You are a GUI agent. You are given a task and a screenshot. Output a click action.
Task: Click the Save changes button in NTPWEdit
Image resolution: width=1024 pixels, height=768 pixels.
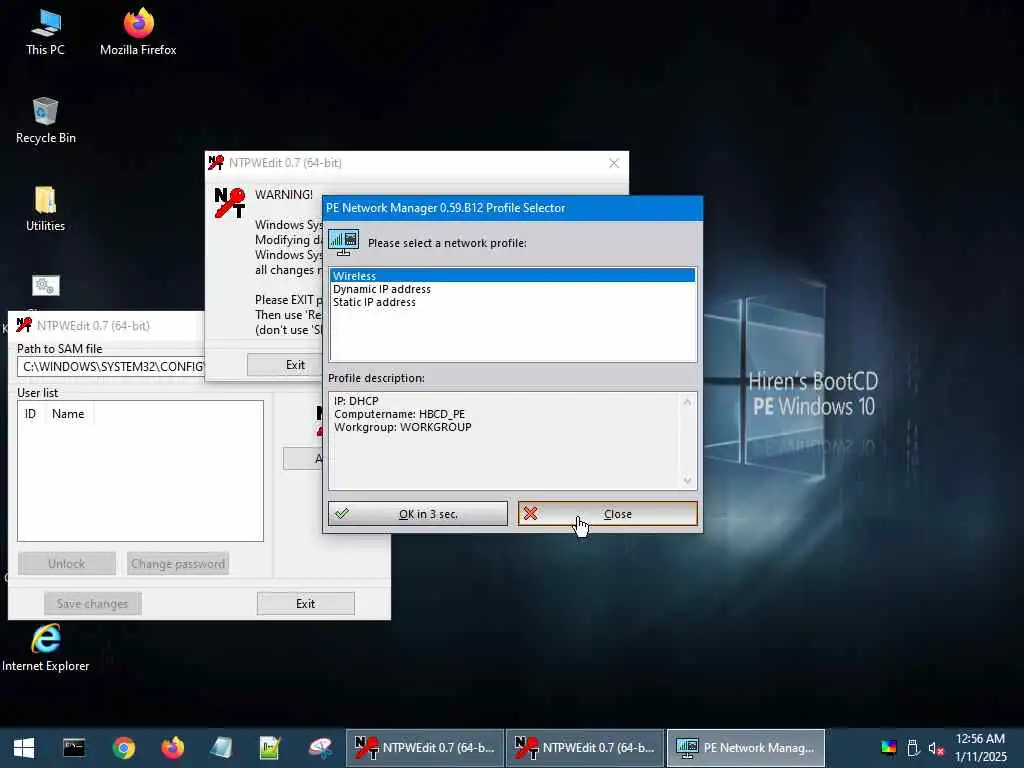click(x=93, y=603)
